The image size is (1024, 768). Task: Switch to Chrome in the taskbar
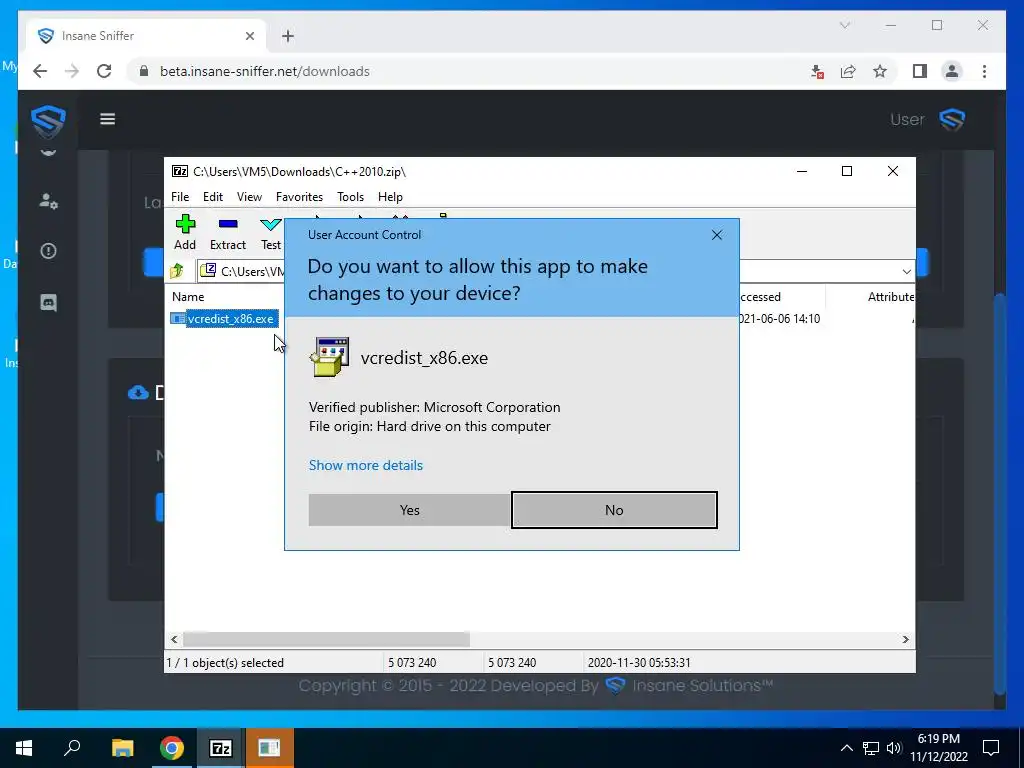coord(171,748)
